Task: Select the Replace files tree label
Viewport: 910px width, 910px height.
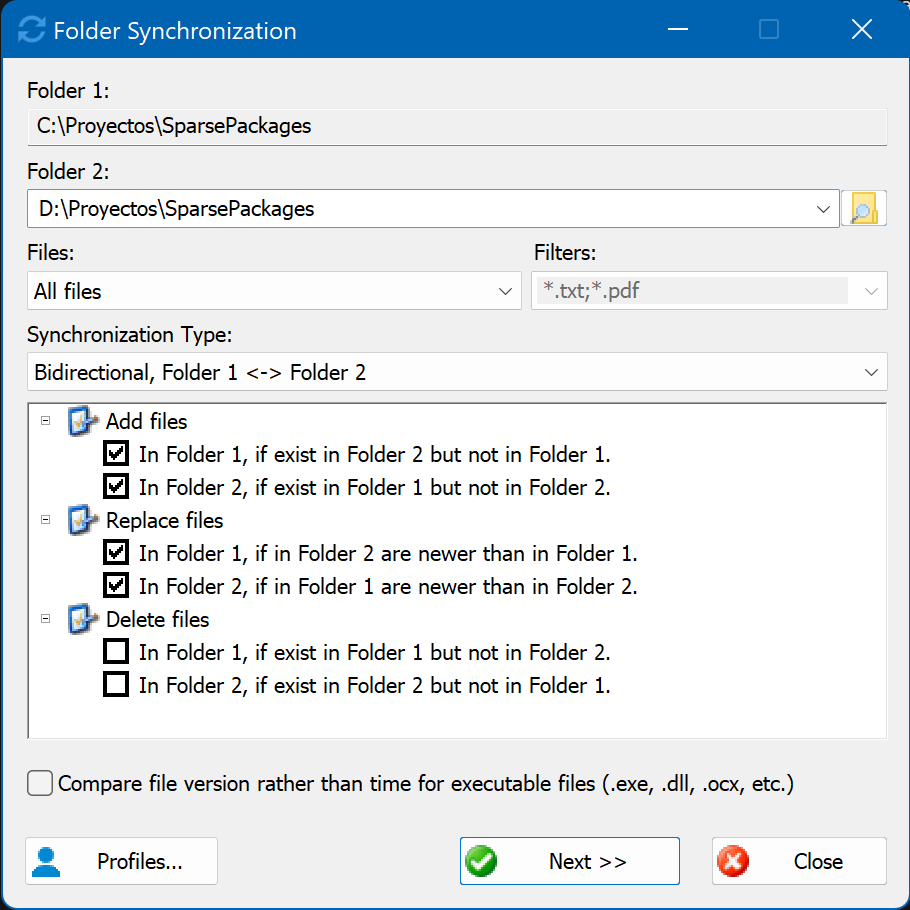Action: click(x=164, y=521)
